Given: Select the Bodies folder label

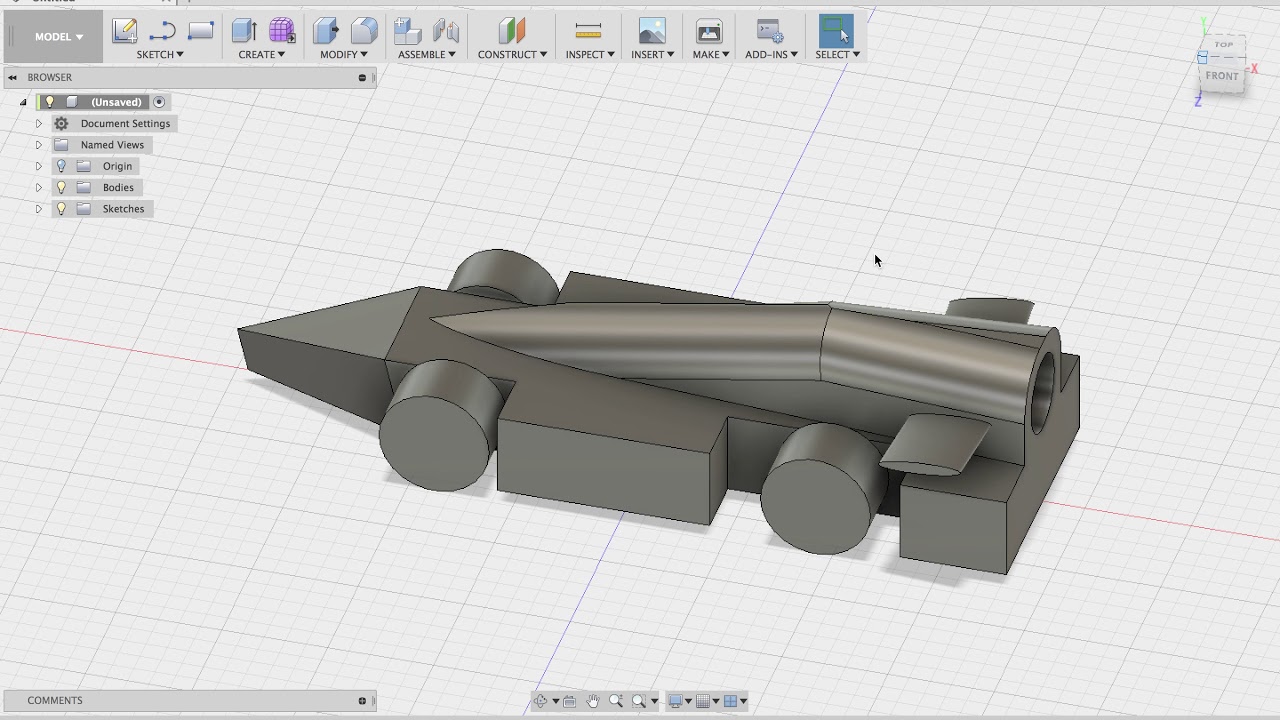Looking at the screenshot, I should pos(118,187).
